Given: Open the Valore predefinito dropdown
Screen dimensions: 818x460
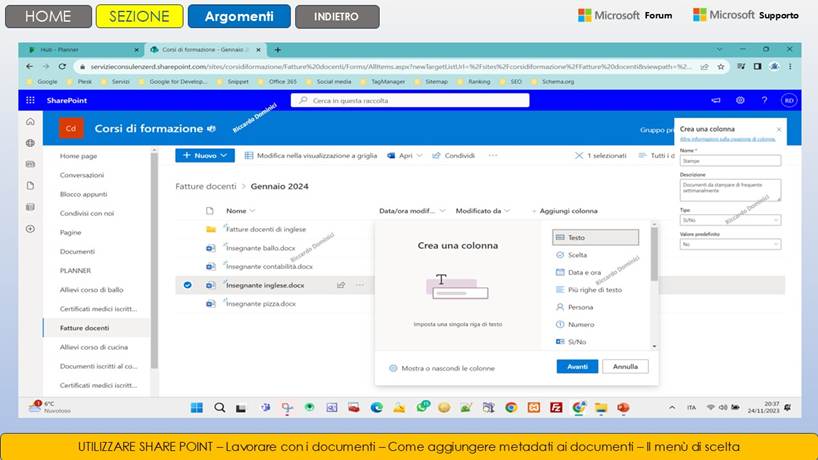Looking at the screenshot, I should tap(730, 244).
